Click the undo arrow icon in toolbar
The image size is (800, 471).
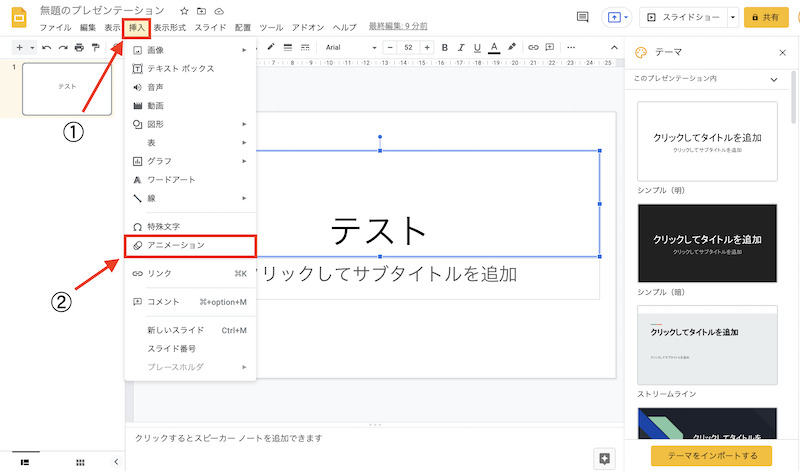[47, 47]
